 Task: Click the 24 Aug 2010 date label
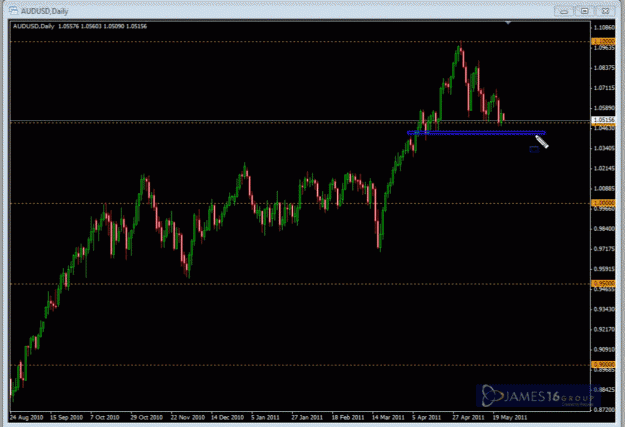[26, 417]
